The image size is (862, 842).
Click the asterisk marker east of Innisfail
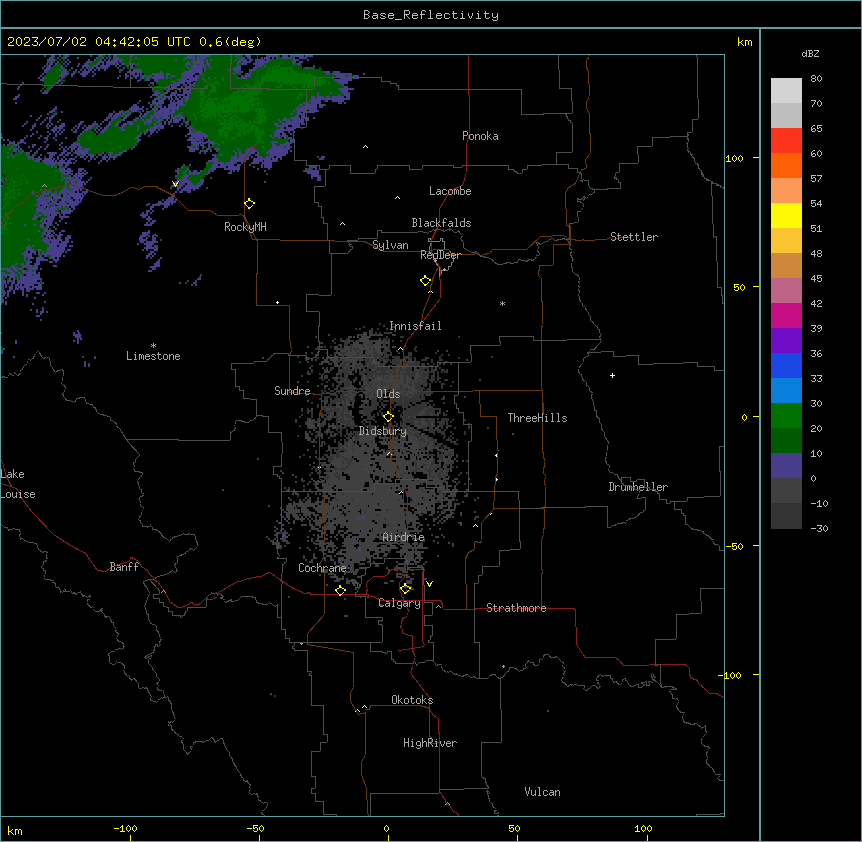[x=502, y=303]
